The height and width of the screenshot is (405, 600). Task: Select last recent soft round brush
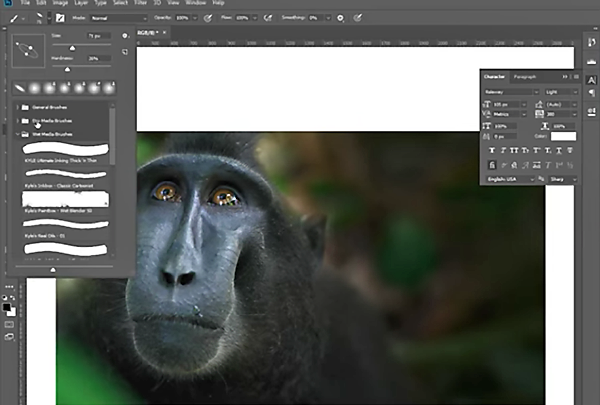[x=109, y=88]
